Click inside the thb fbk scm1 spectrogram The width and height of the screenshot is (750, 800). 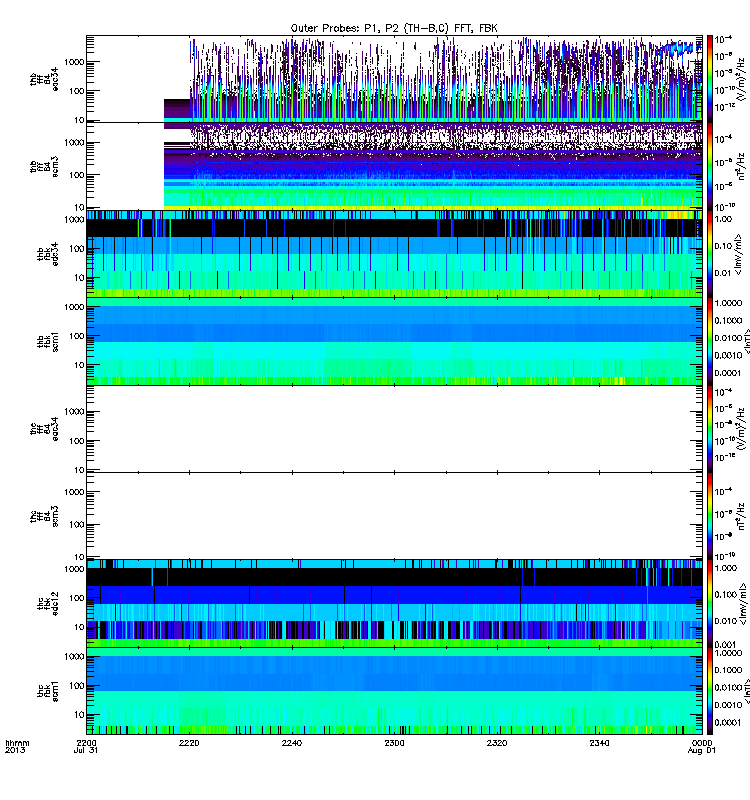coord(394,341)
